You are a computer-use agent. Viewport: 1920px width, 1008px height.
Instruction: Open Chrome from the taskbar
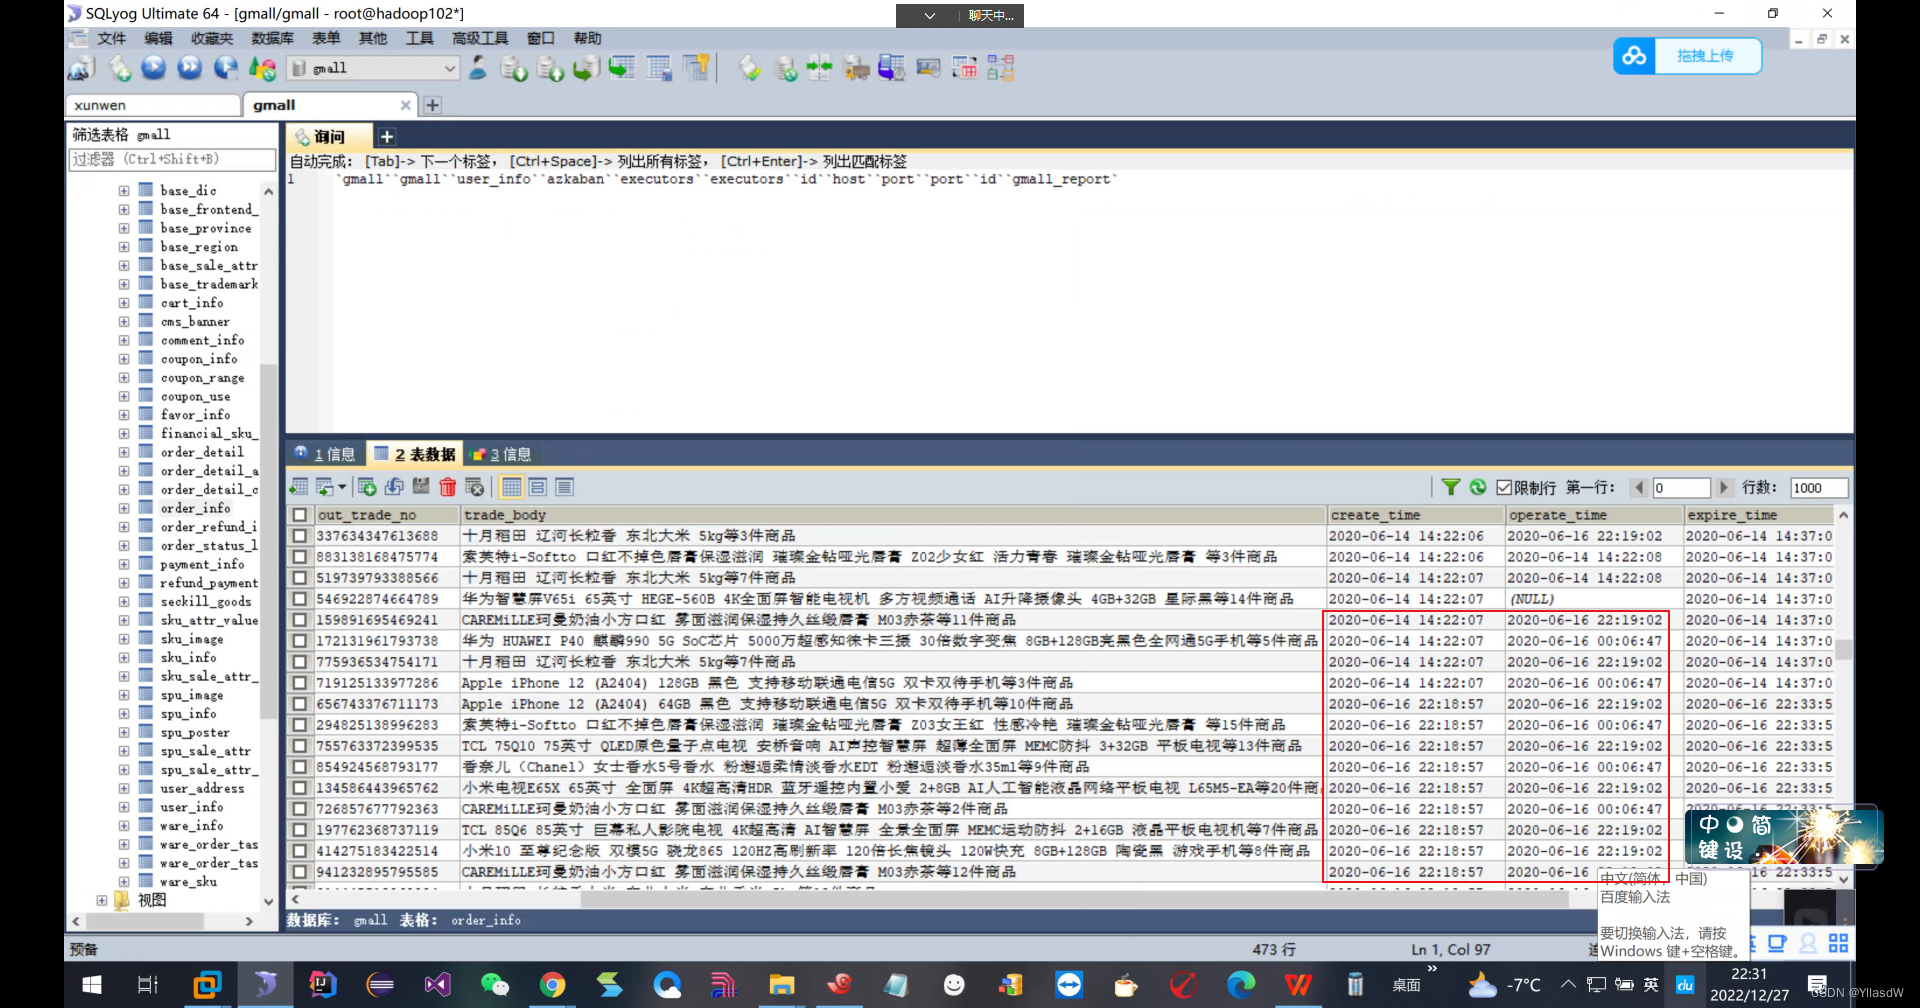click(x=552, y=985)
